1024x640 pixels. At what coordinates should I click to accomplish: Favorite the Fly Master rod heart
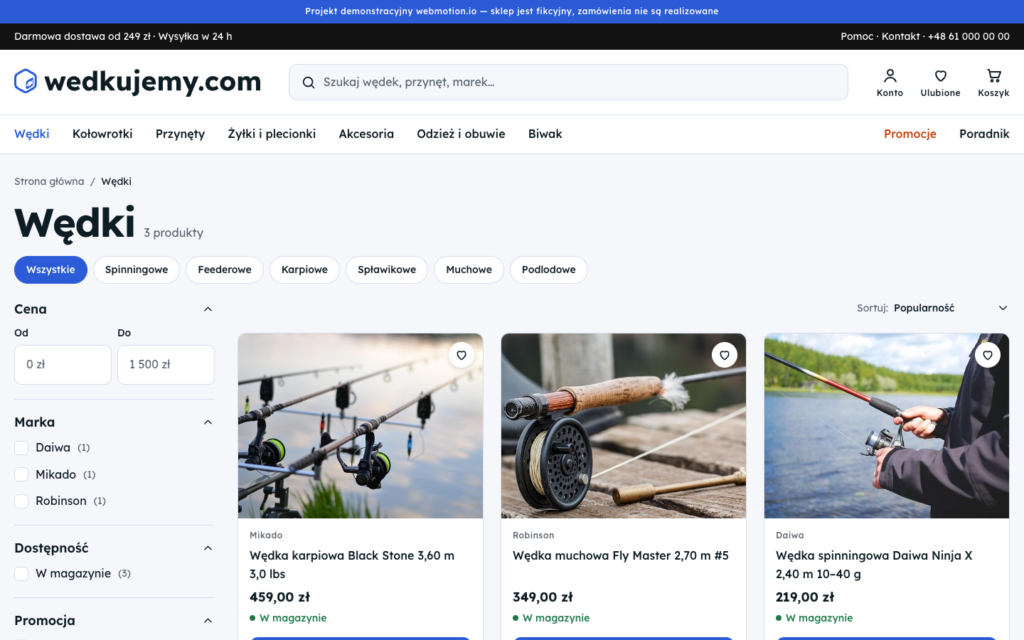coord(724,355)
